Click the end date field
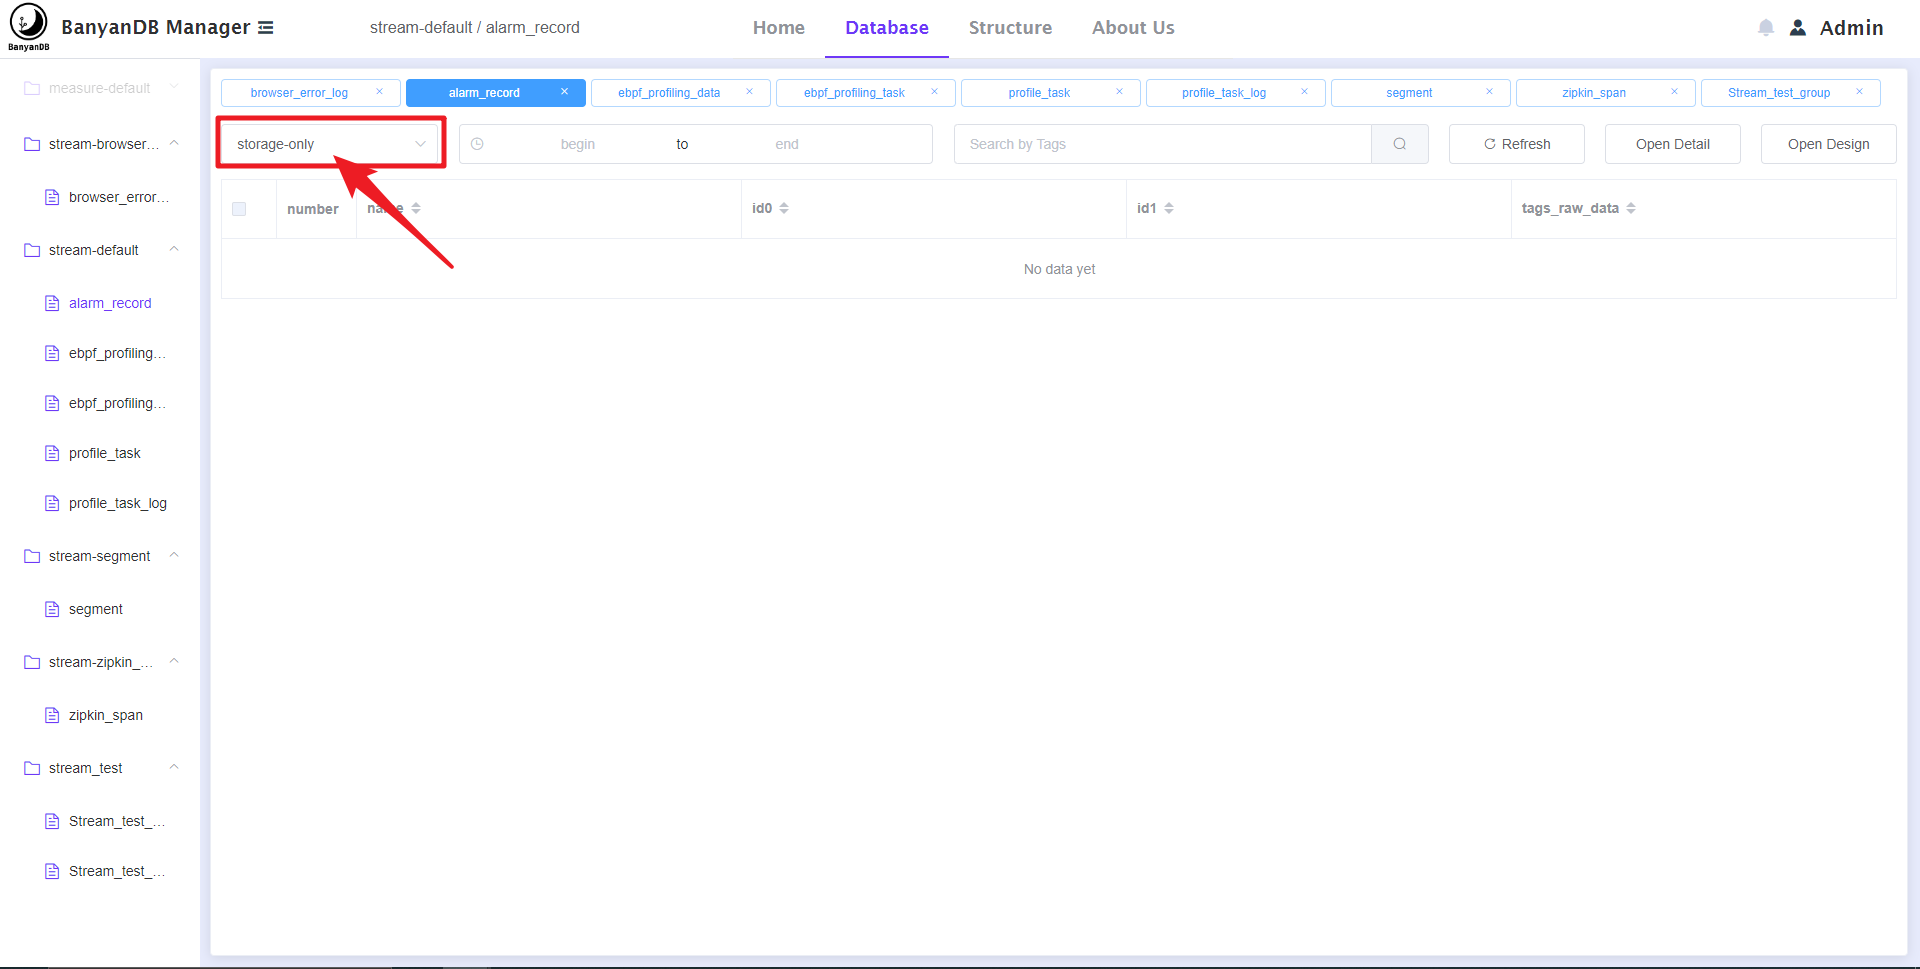The height and width of the screenshot is (969, 1920). (787, 144)
